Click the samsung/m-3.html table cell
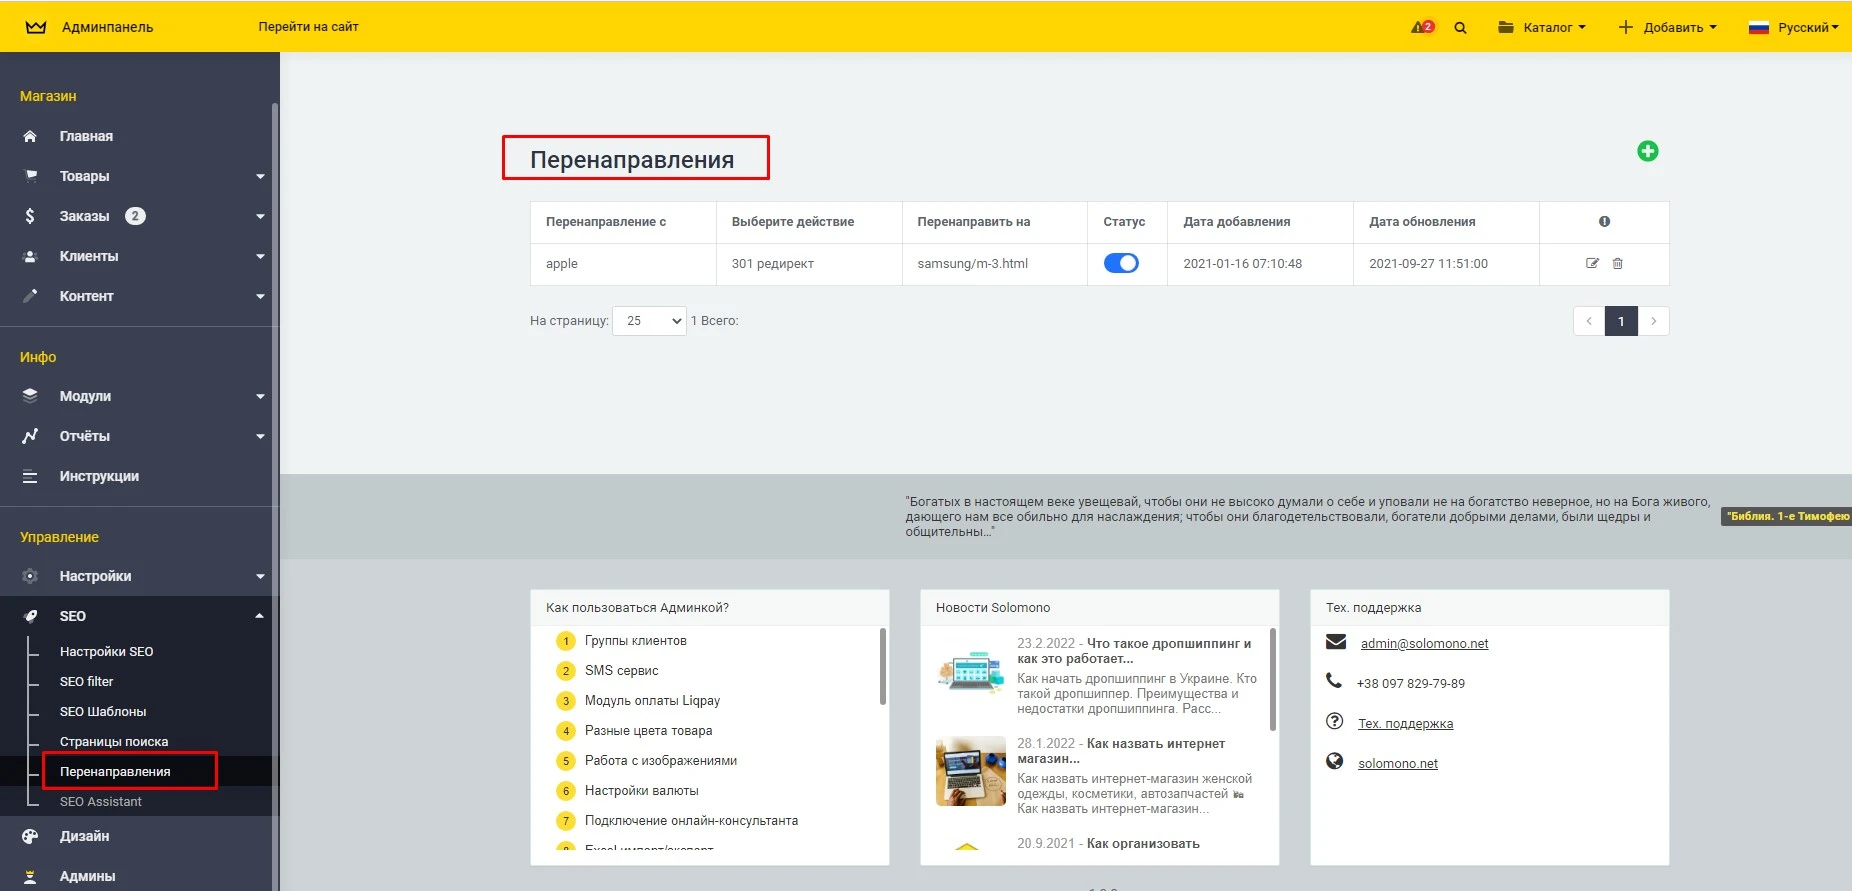 pyautogui.click(x=994, y=264)
